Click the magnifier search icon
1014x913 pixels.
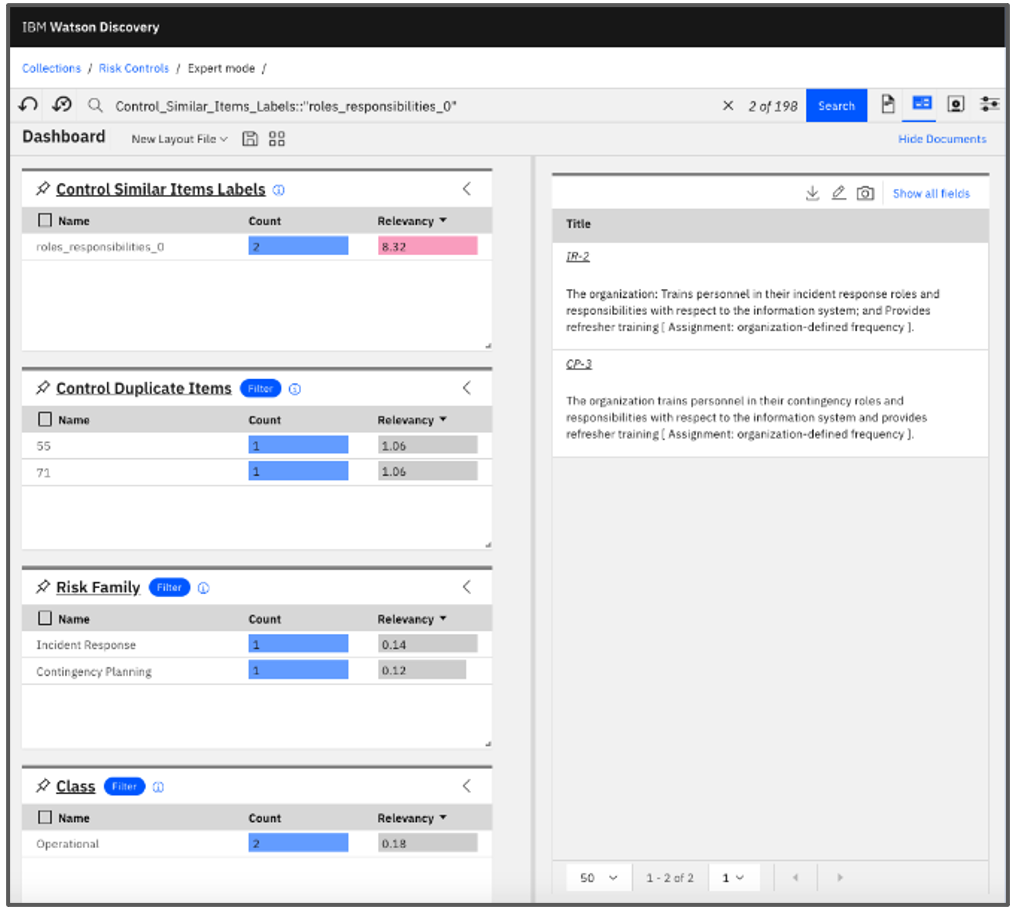pyautogui.click(x=95, y=105)
